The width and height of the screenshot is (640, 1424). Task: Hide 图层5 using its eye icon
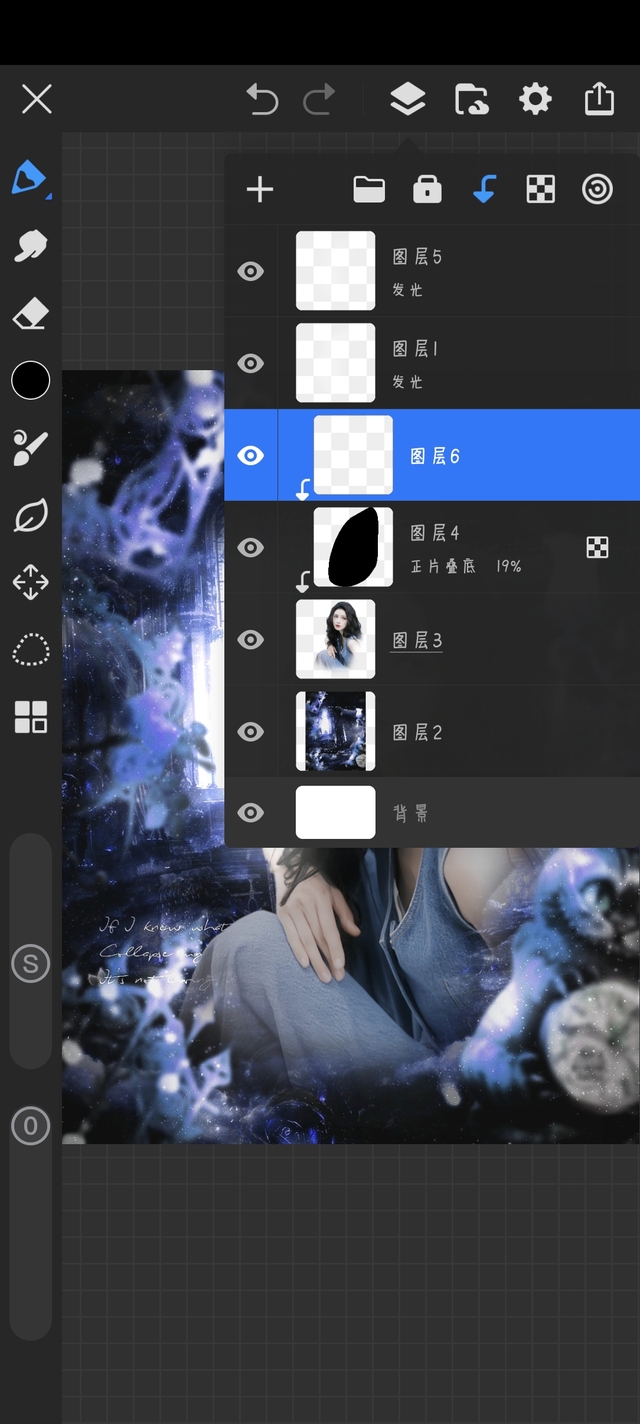[250, 271]
